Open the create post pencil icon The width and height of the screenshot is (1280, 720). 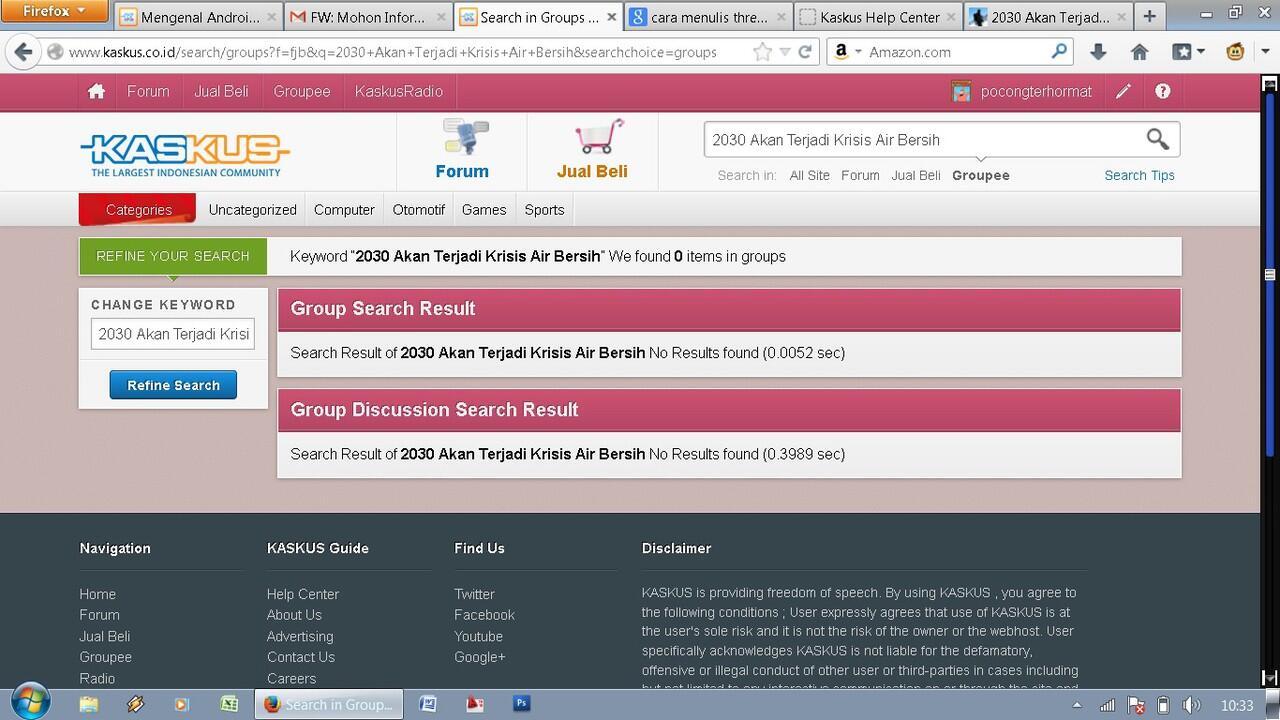(1123, 91)
